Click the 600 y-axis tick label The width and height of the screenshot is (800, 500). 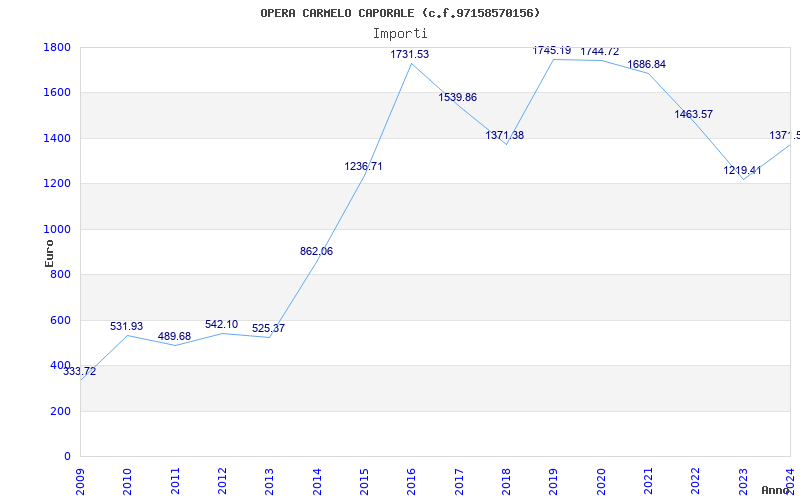coord(61,320)
